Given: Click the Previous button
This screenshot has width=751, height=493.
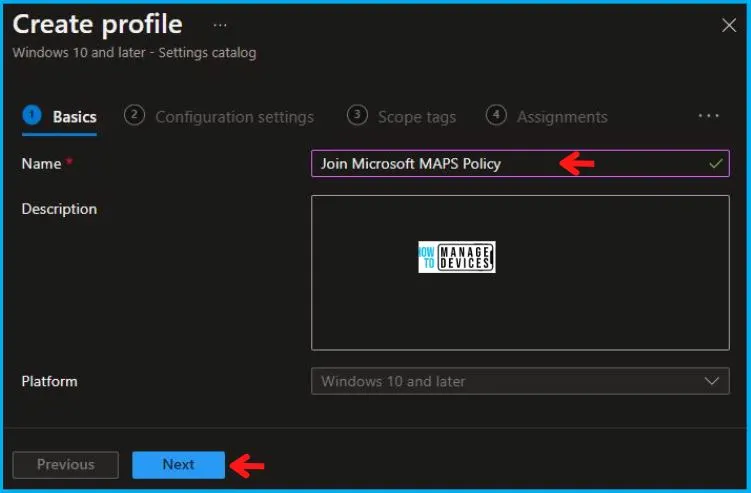Looking at the screenshot, I should coord(66,465).
